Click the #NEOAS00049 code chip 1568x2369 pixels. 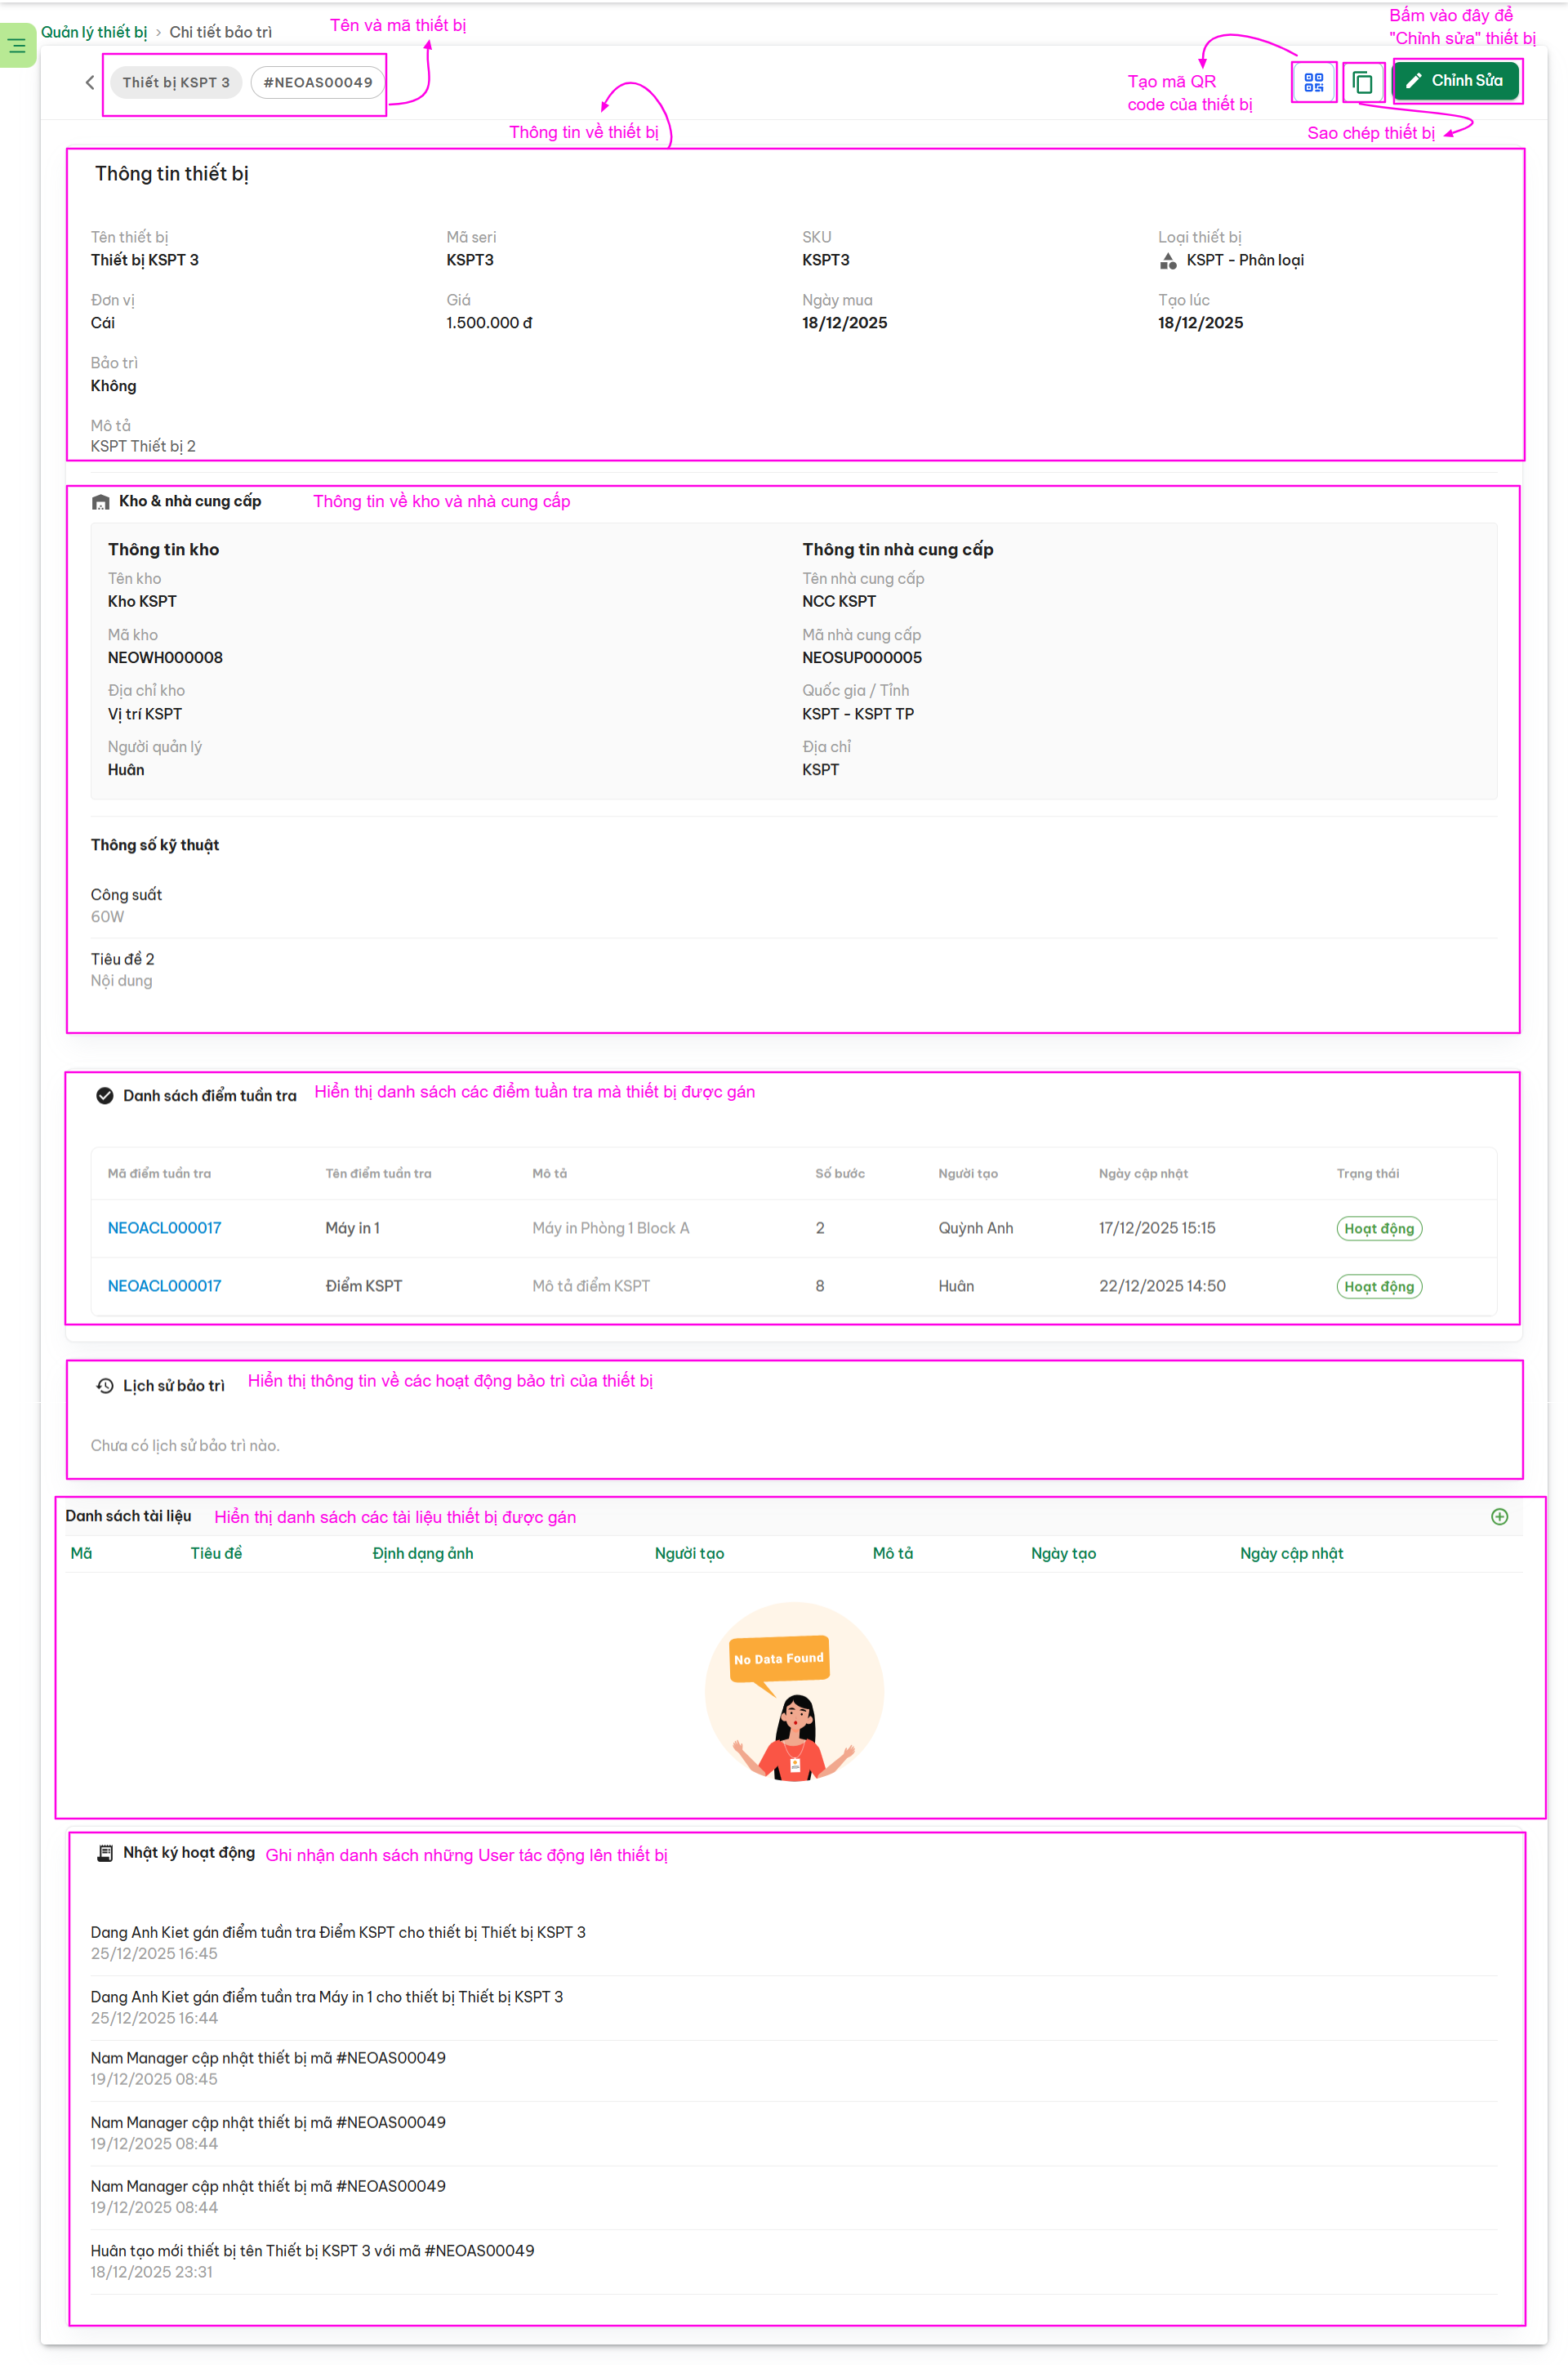tap(317, 83)
